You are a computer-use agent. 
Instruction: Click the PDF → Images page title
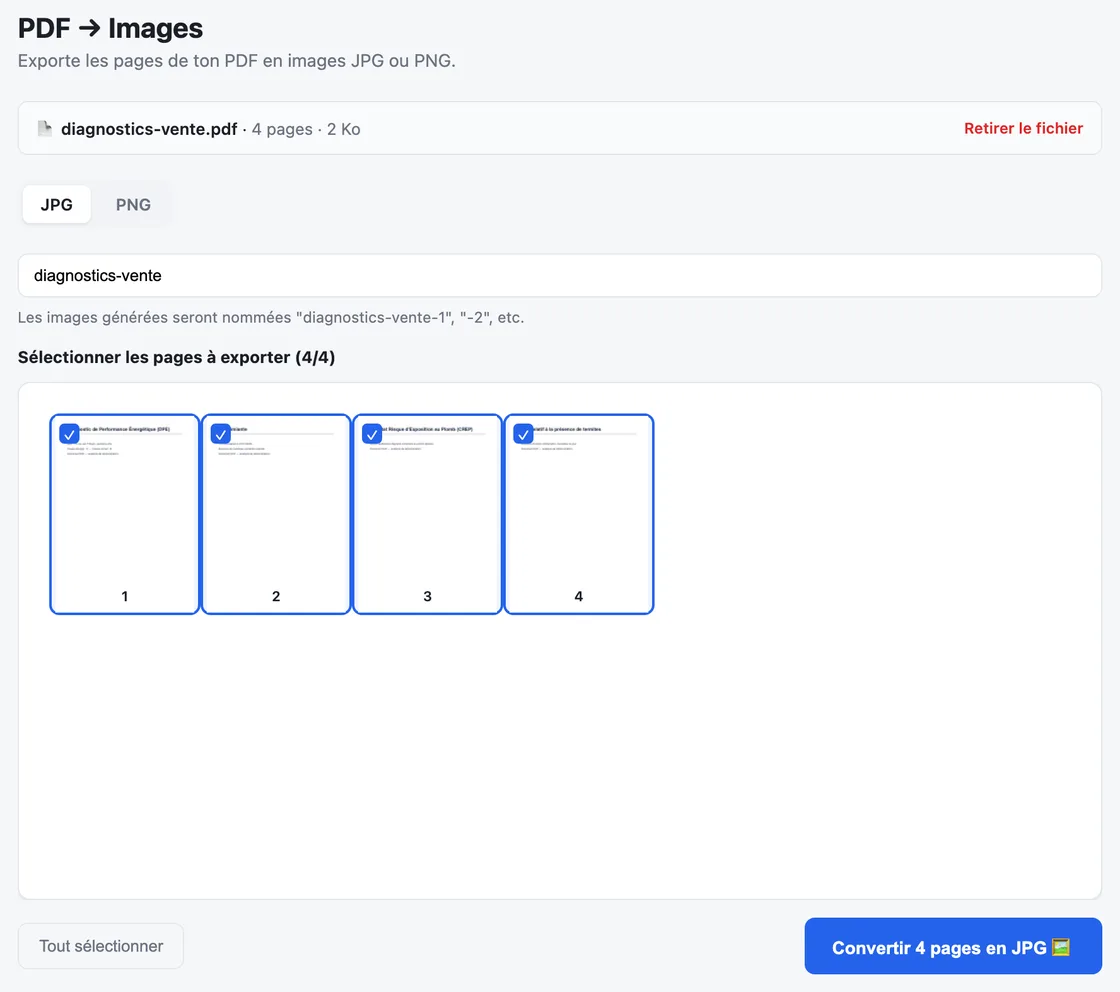point(110,29)
